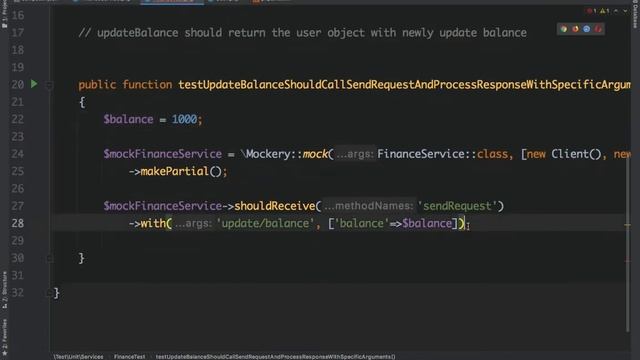Click the with( method call
The image size is (640, 360).
click(156, 224)
